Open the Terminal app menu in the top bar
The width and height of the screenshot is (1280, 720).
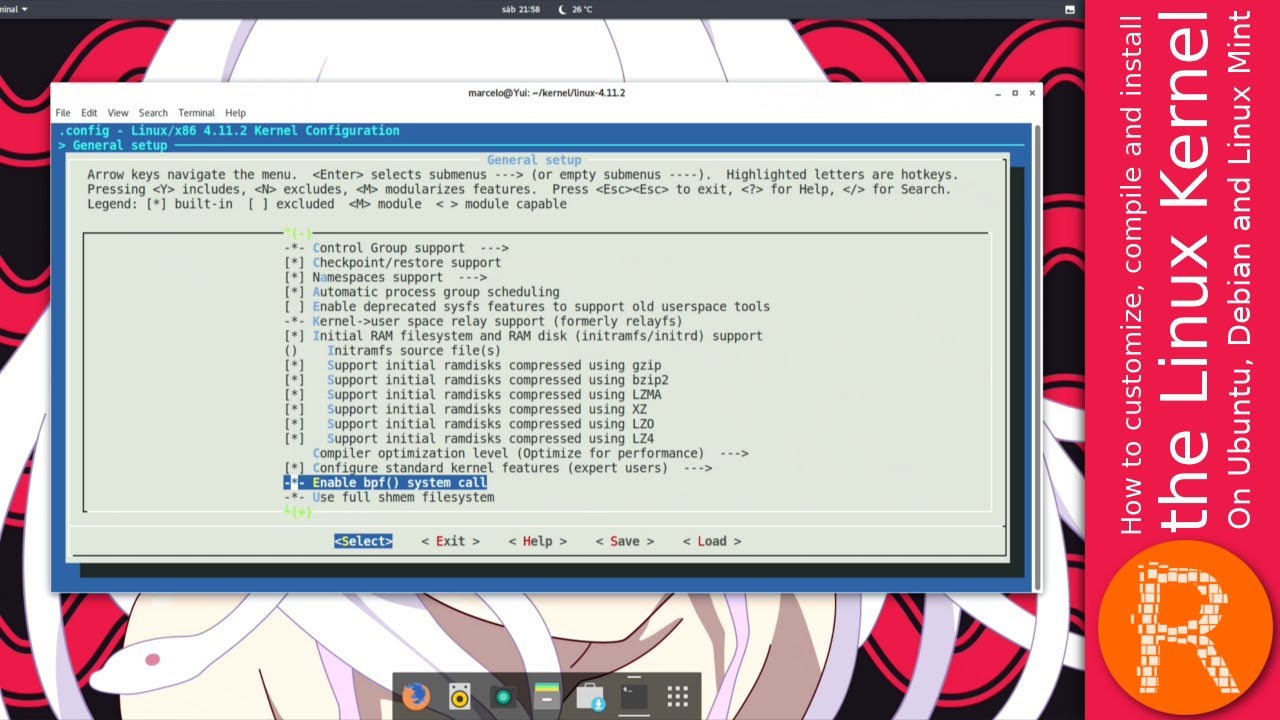click(14, 9)
